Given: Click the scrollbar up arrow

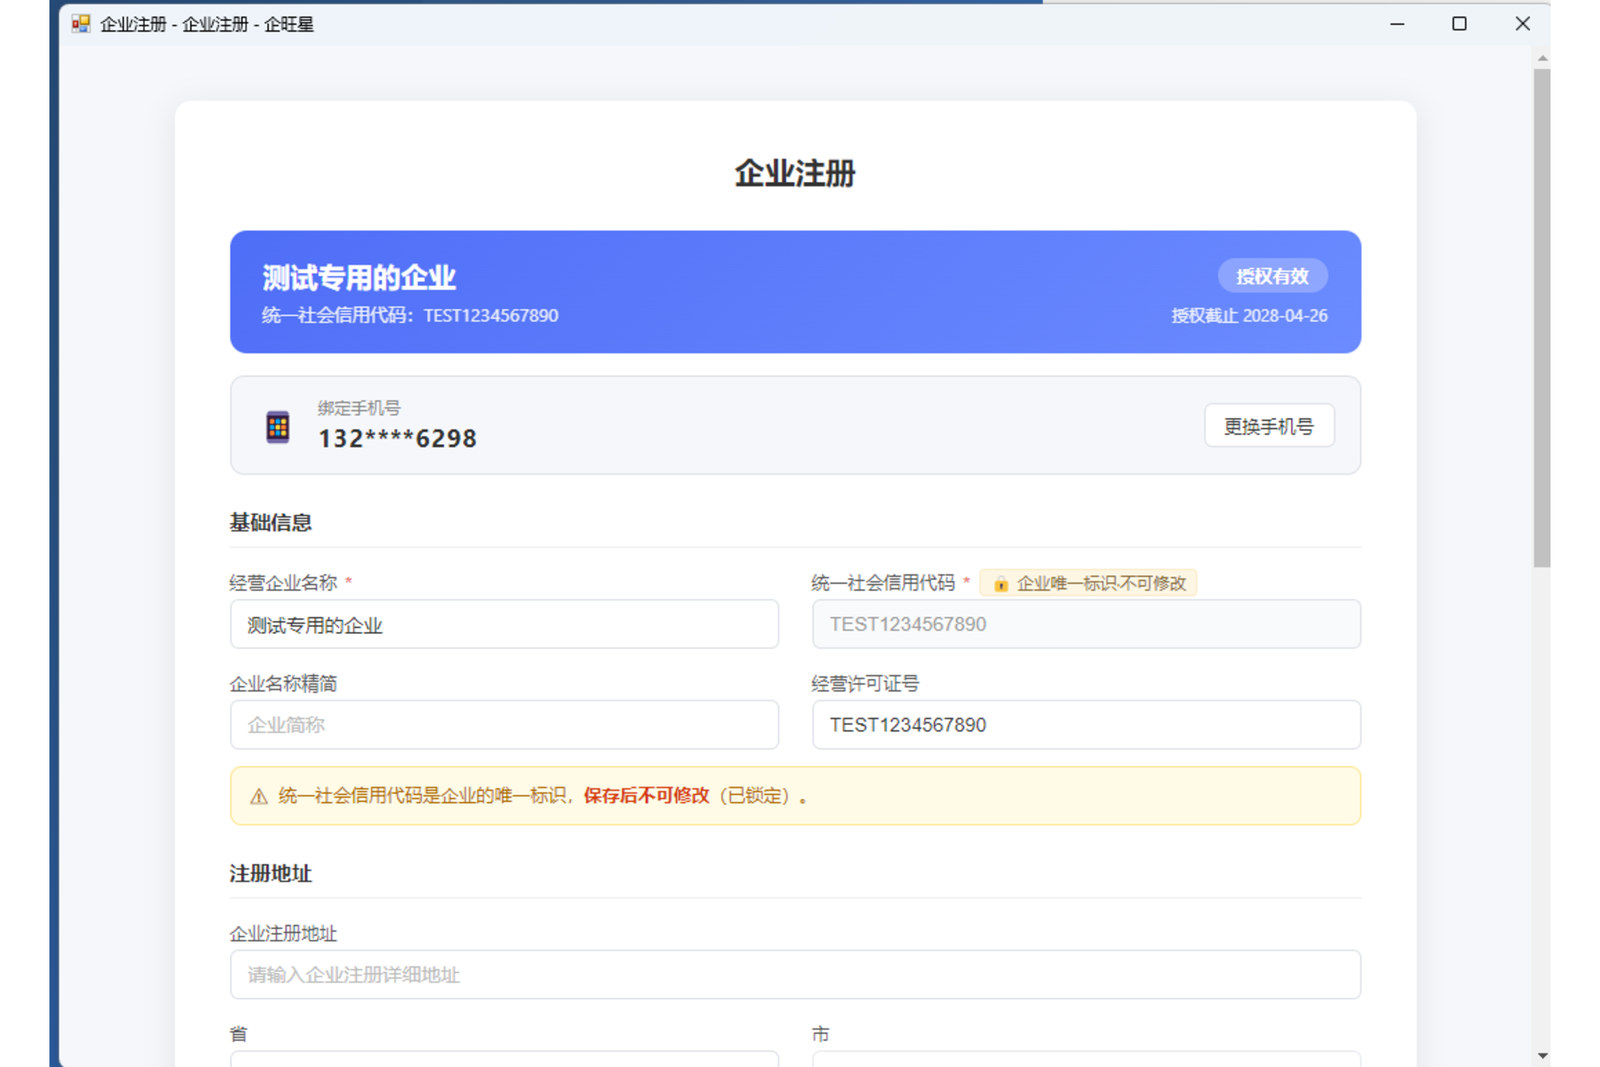Looking at the screenshot, I should coord(1543,58).
